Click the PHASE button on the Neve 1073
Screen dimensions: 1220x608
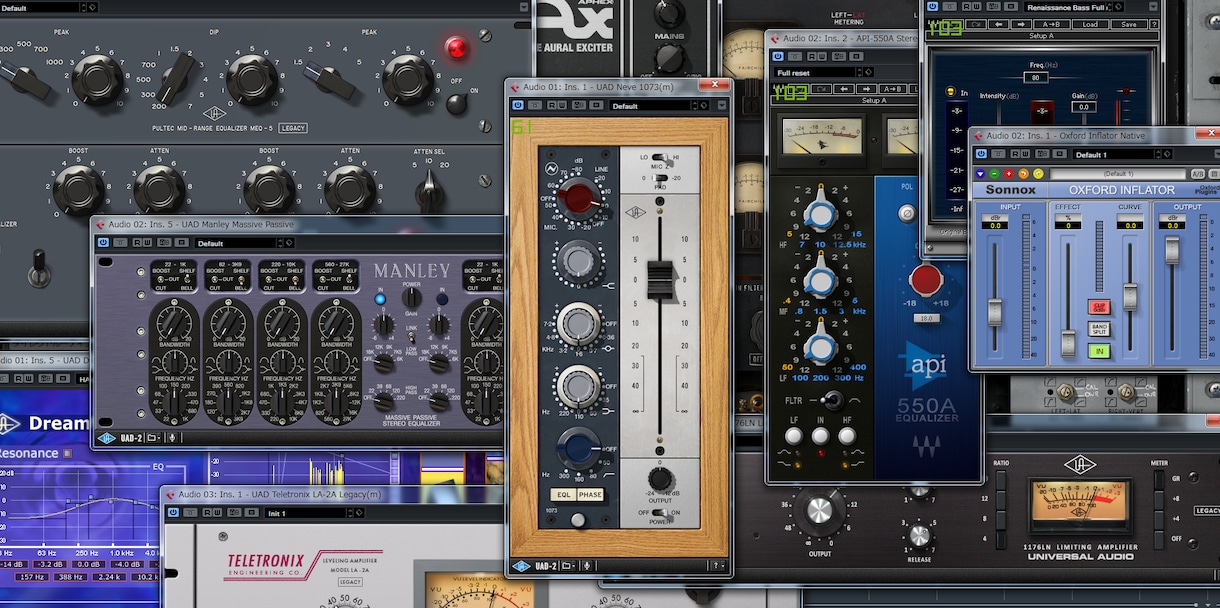[590, 494]
